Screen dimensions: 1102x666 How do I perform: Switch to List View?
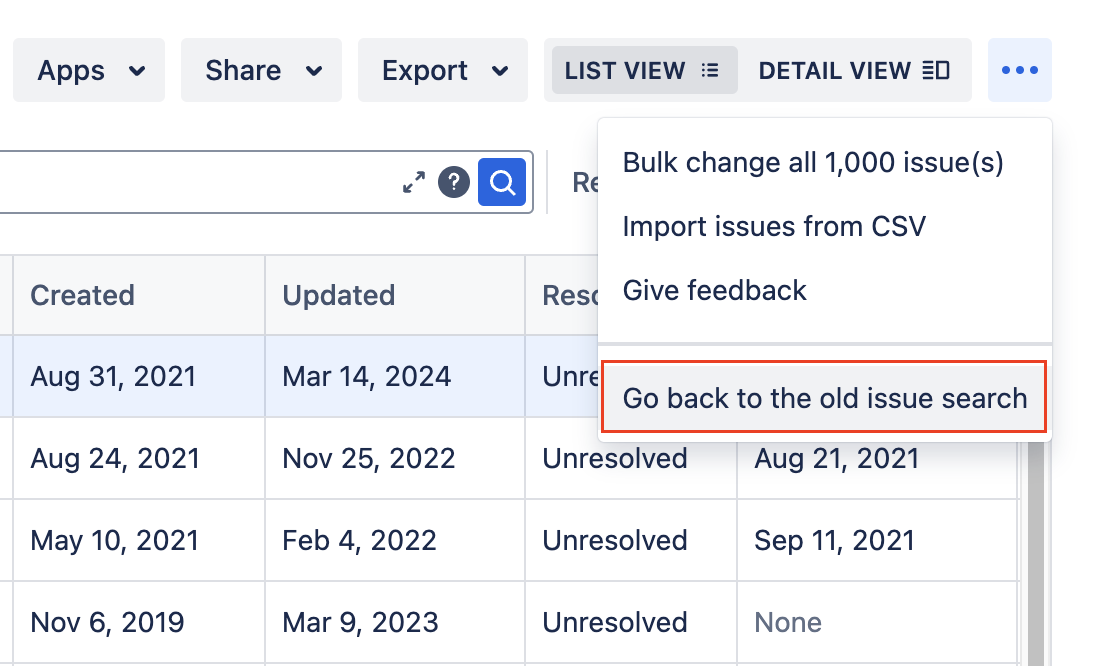click(x=641, y=70)
